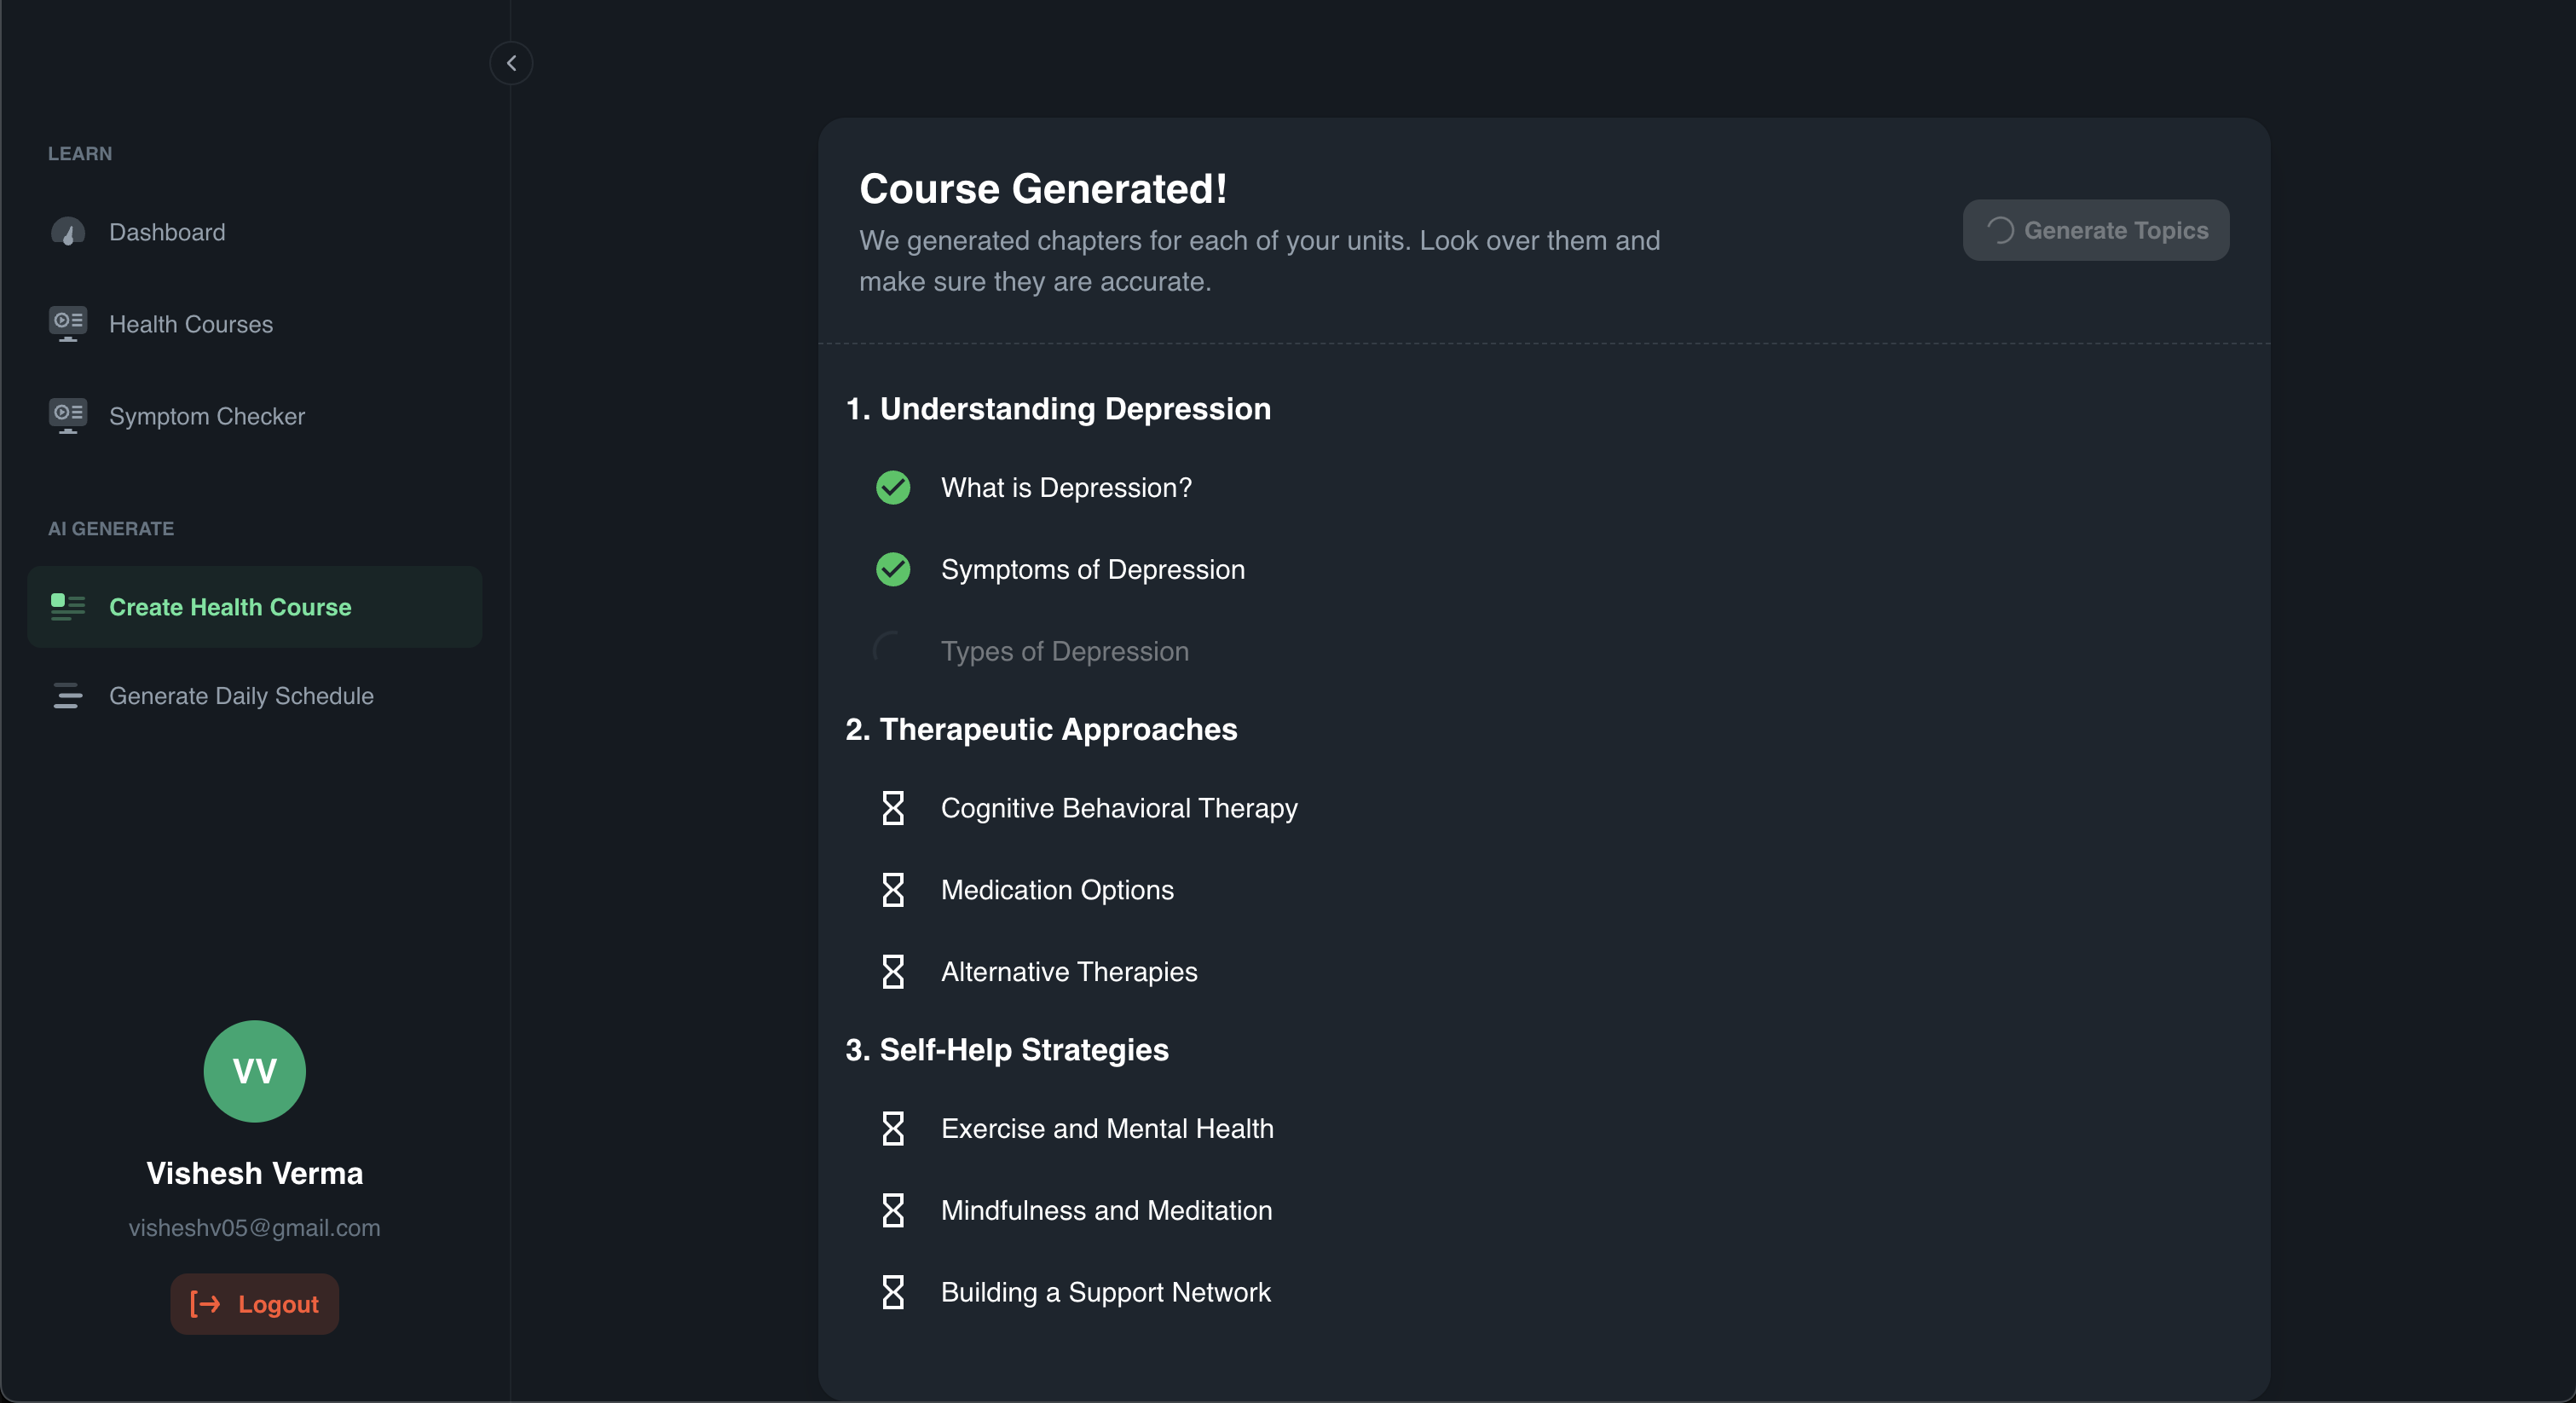Click green checkmark for Symptoms of Depression
Viewport: 2576px width, 1403px height.
point(892,569)
